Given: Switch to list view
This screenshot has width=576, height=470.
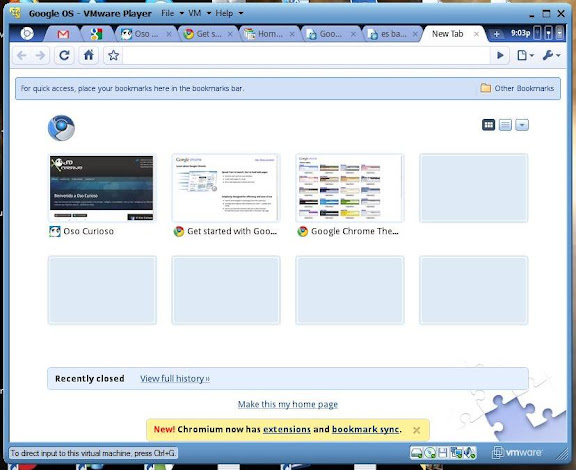Looking at the screenshot, I should [505, 125].
